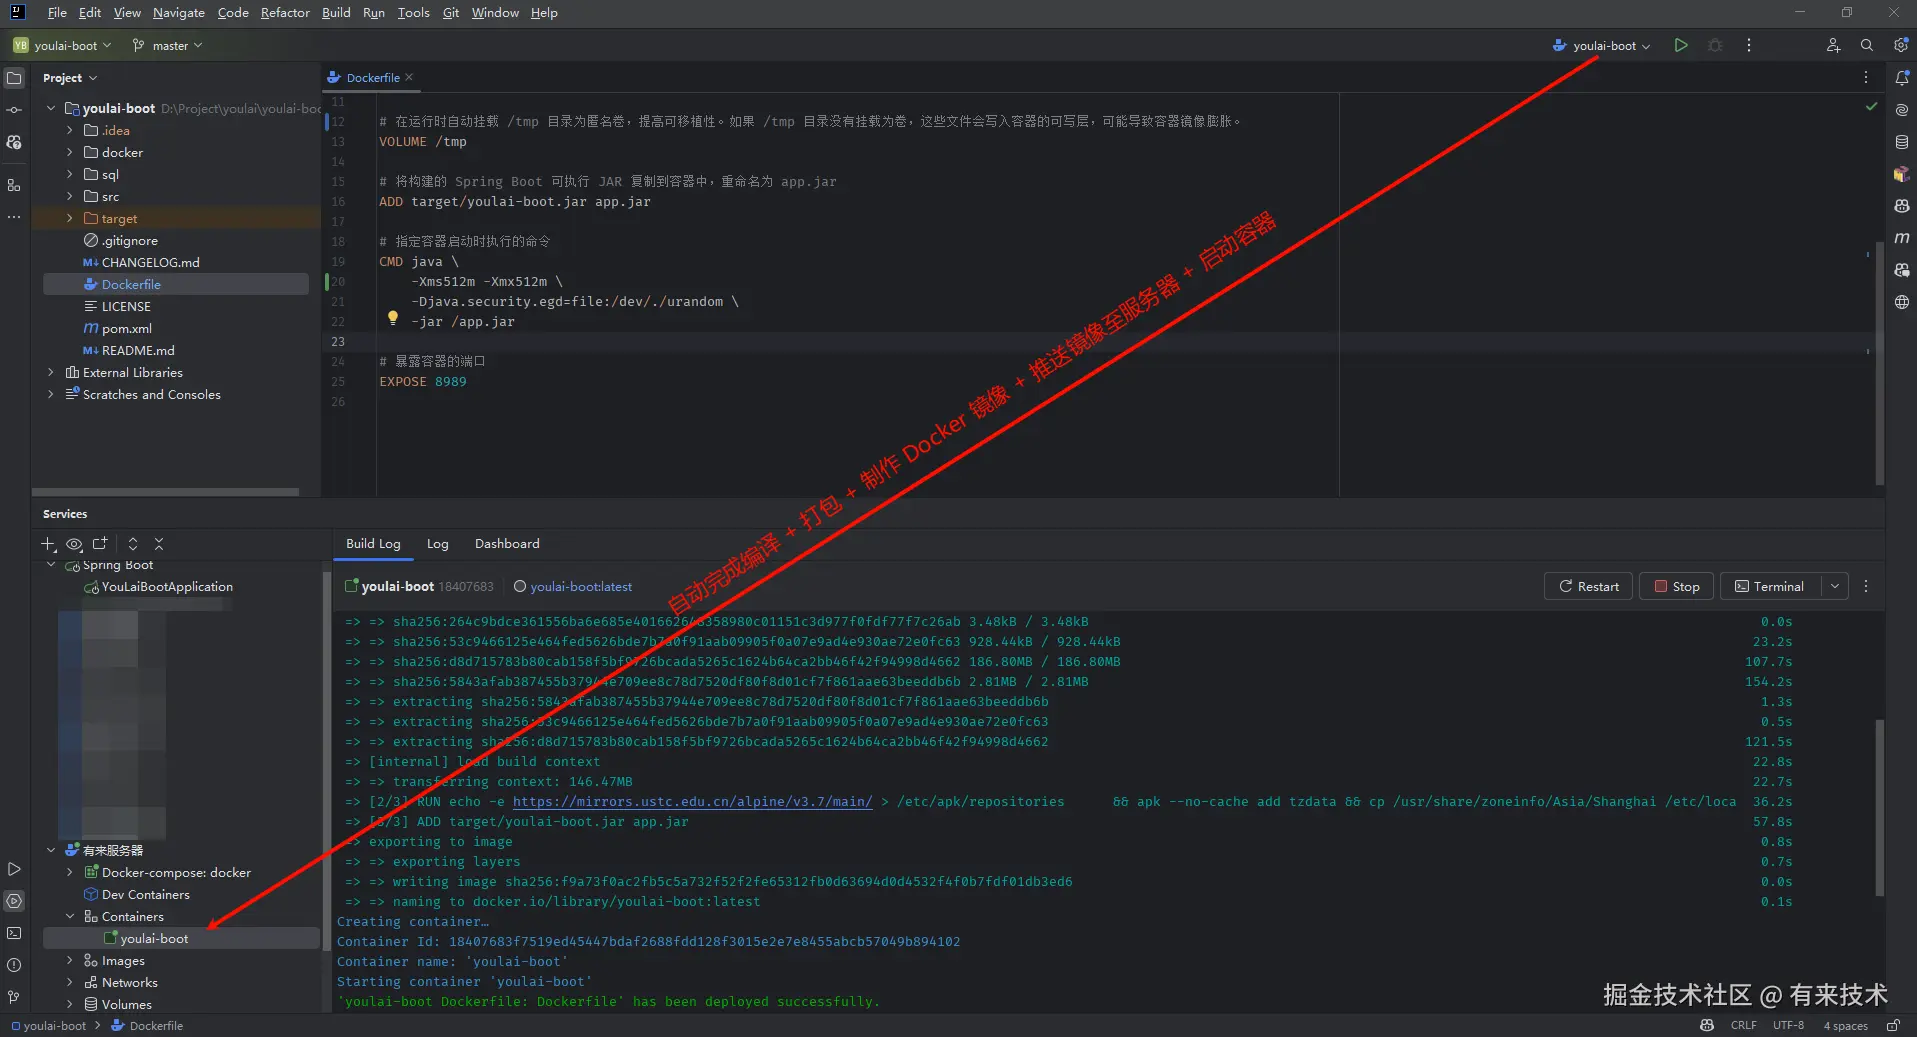
Task: Open the Database tool window
Action: pyautogui.click(x=1902, y=142)
